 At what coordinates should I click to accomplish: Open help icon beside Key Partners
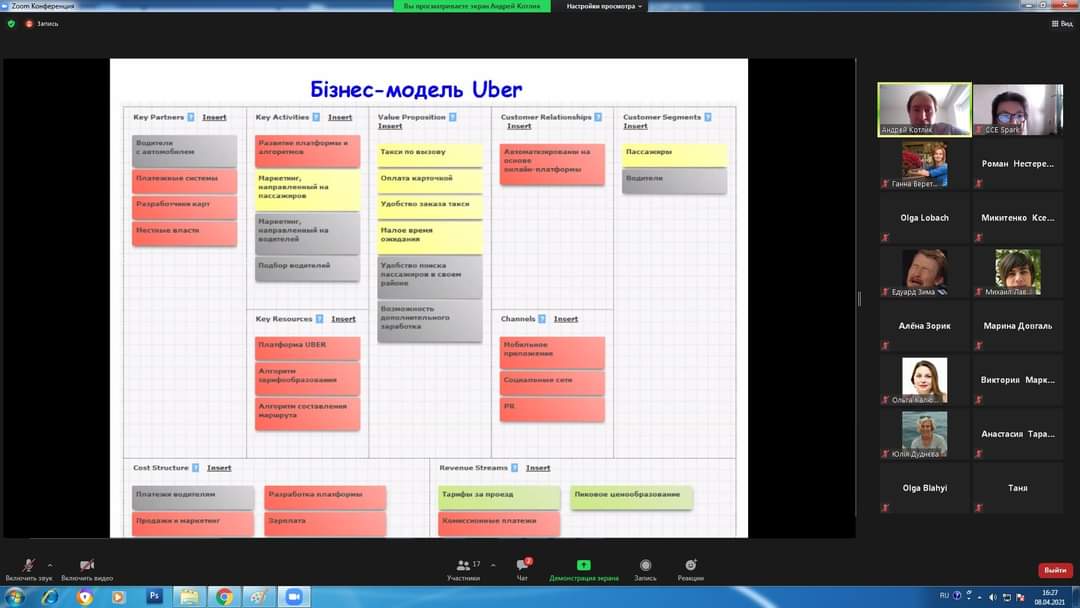click(191, 117)
